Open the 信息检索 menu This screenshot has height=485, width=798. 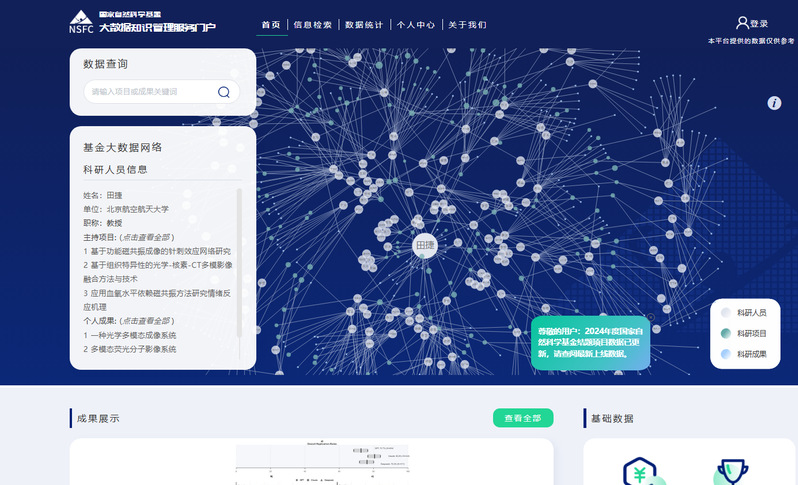(x=313, y=24)
